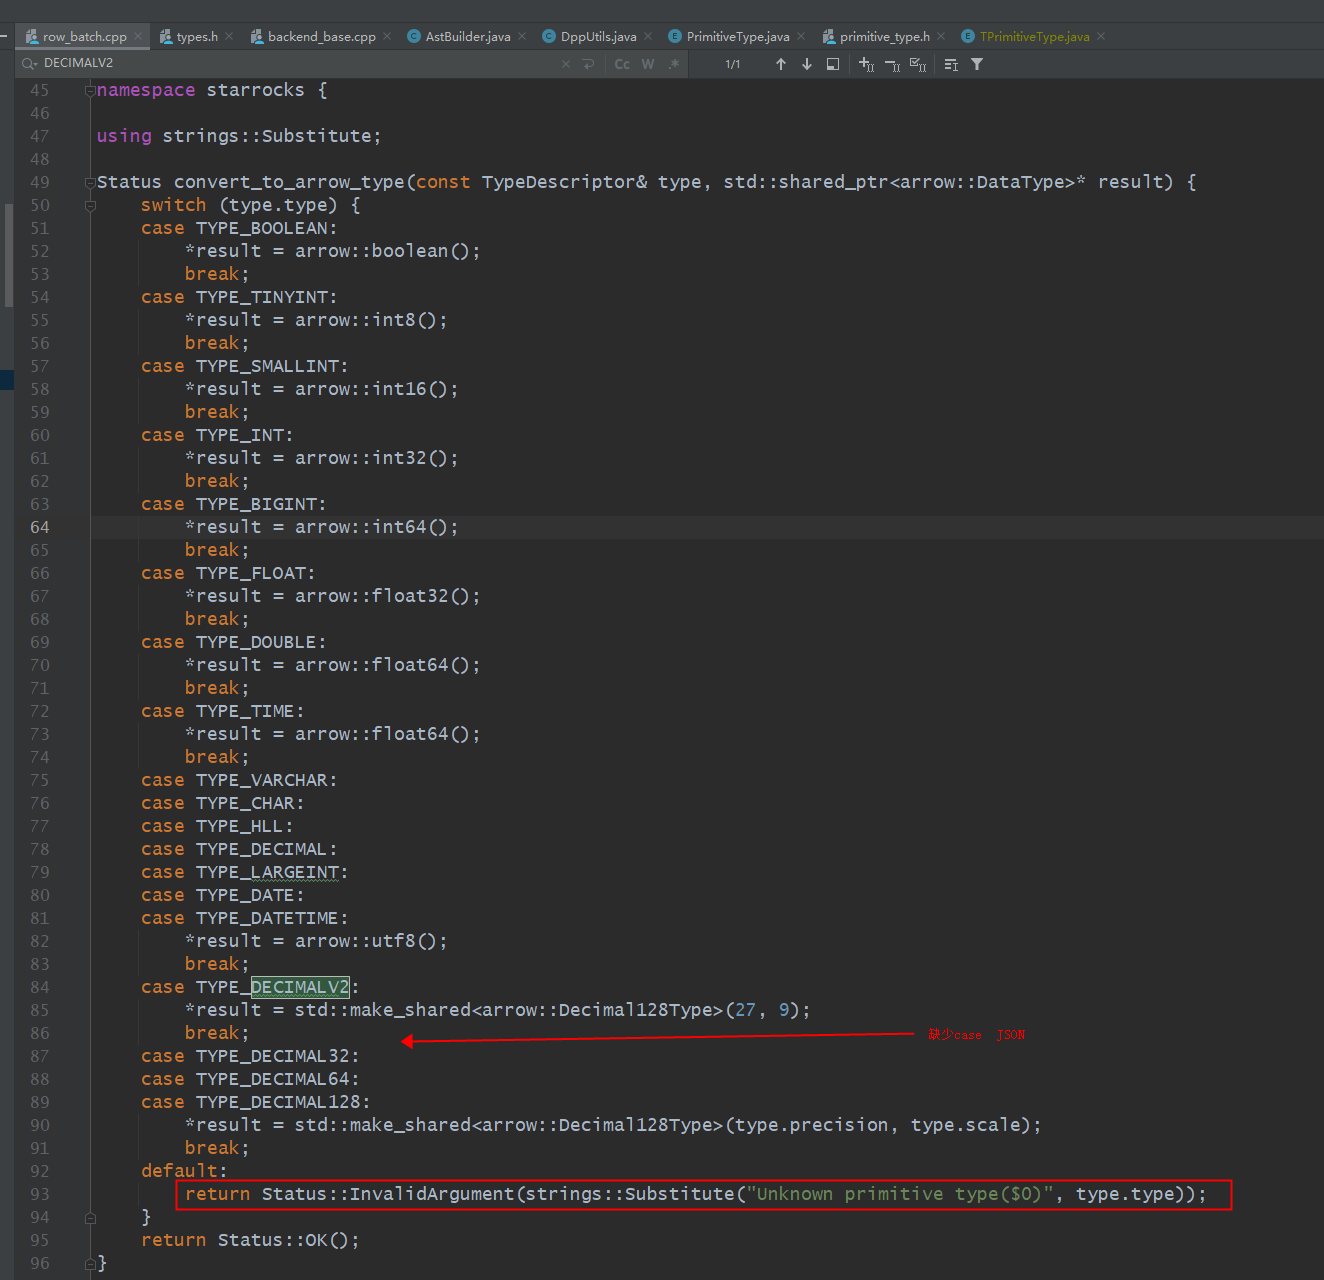Click the new line icon in search field

tap(588, 64)
